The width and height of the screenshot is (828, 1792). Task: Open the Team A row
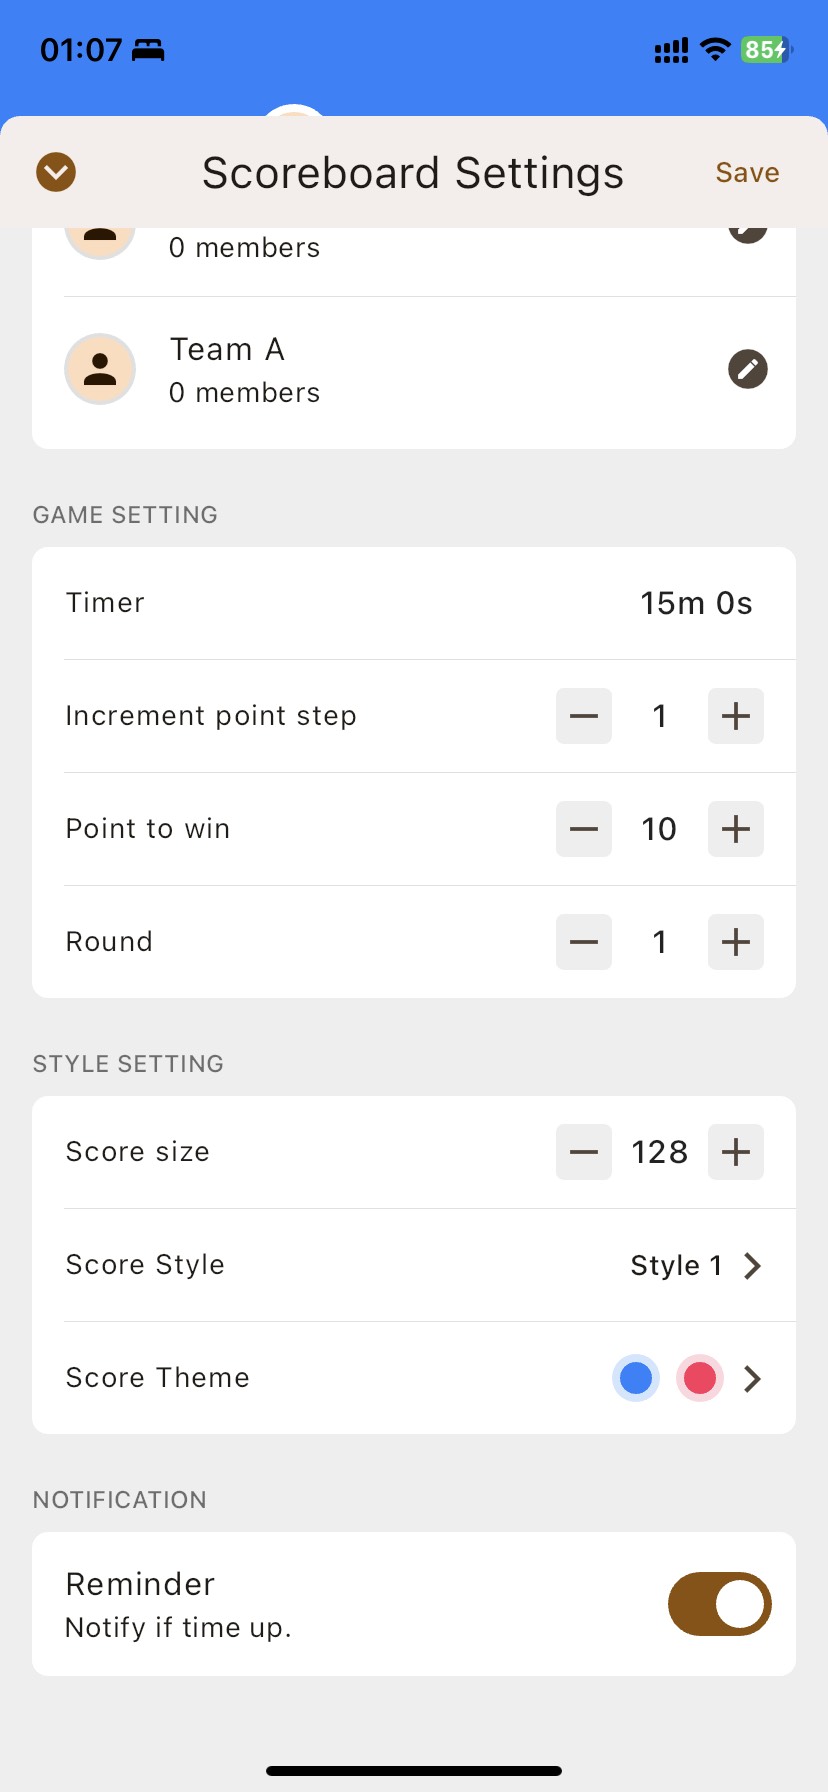[x=400, y=370]
